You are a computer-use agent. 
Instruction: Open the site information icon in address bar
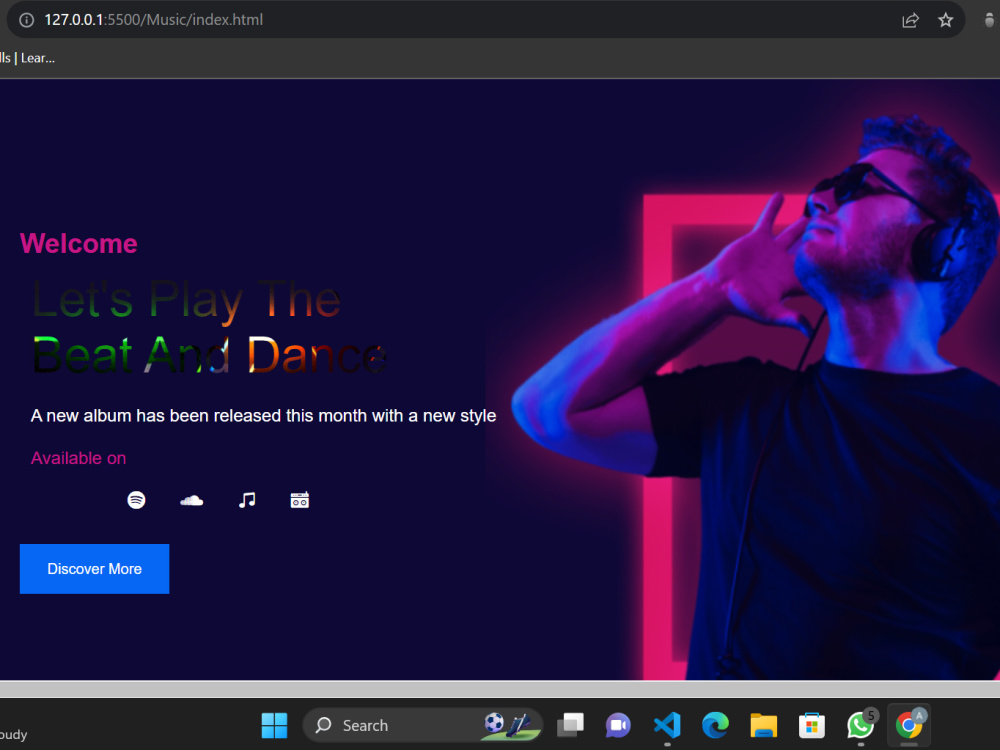point(26,20)
